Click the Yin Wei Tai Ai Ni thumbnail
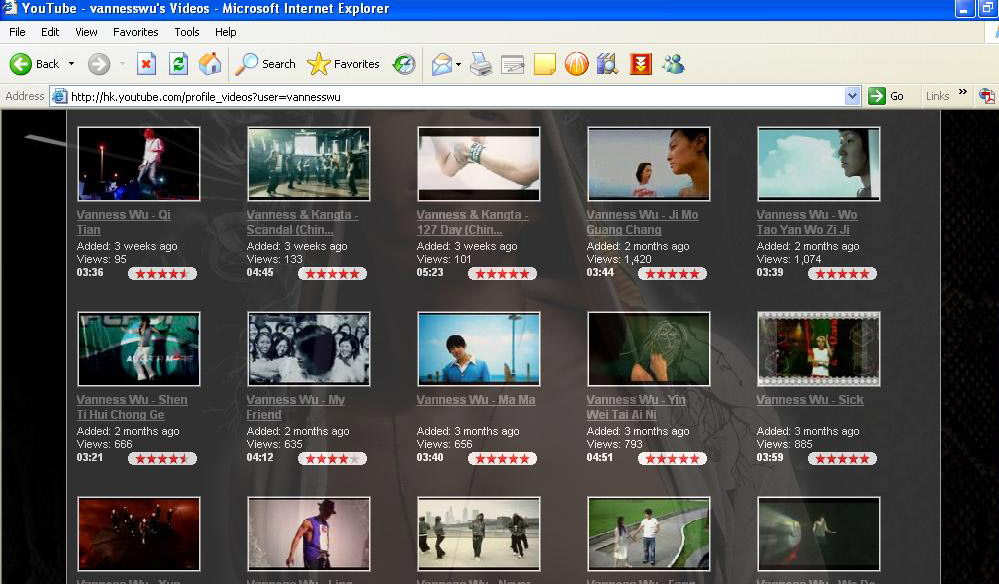Screen dimensions: 999x584 click(649, 349)
